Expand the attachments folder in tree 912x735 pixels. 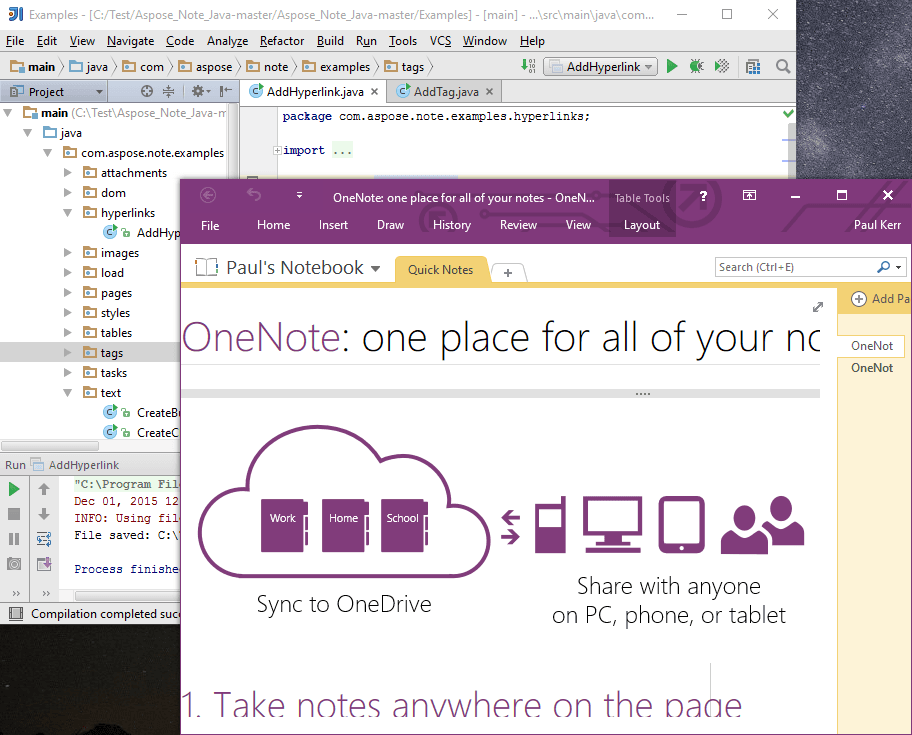(x=67, y=173)
